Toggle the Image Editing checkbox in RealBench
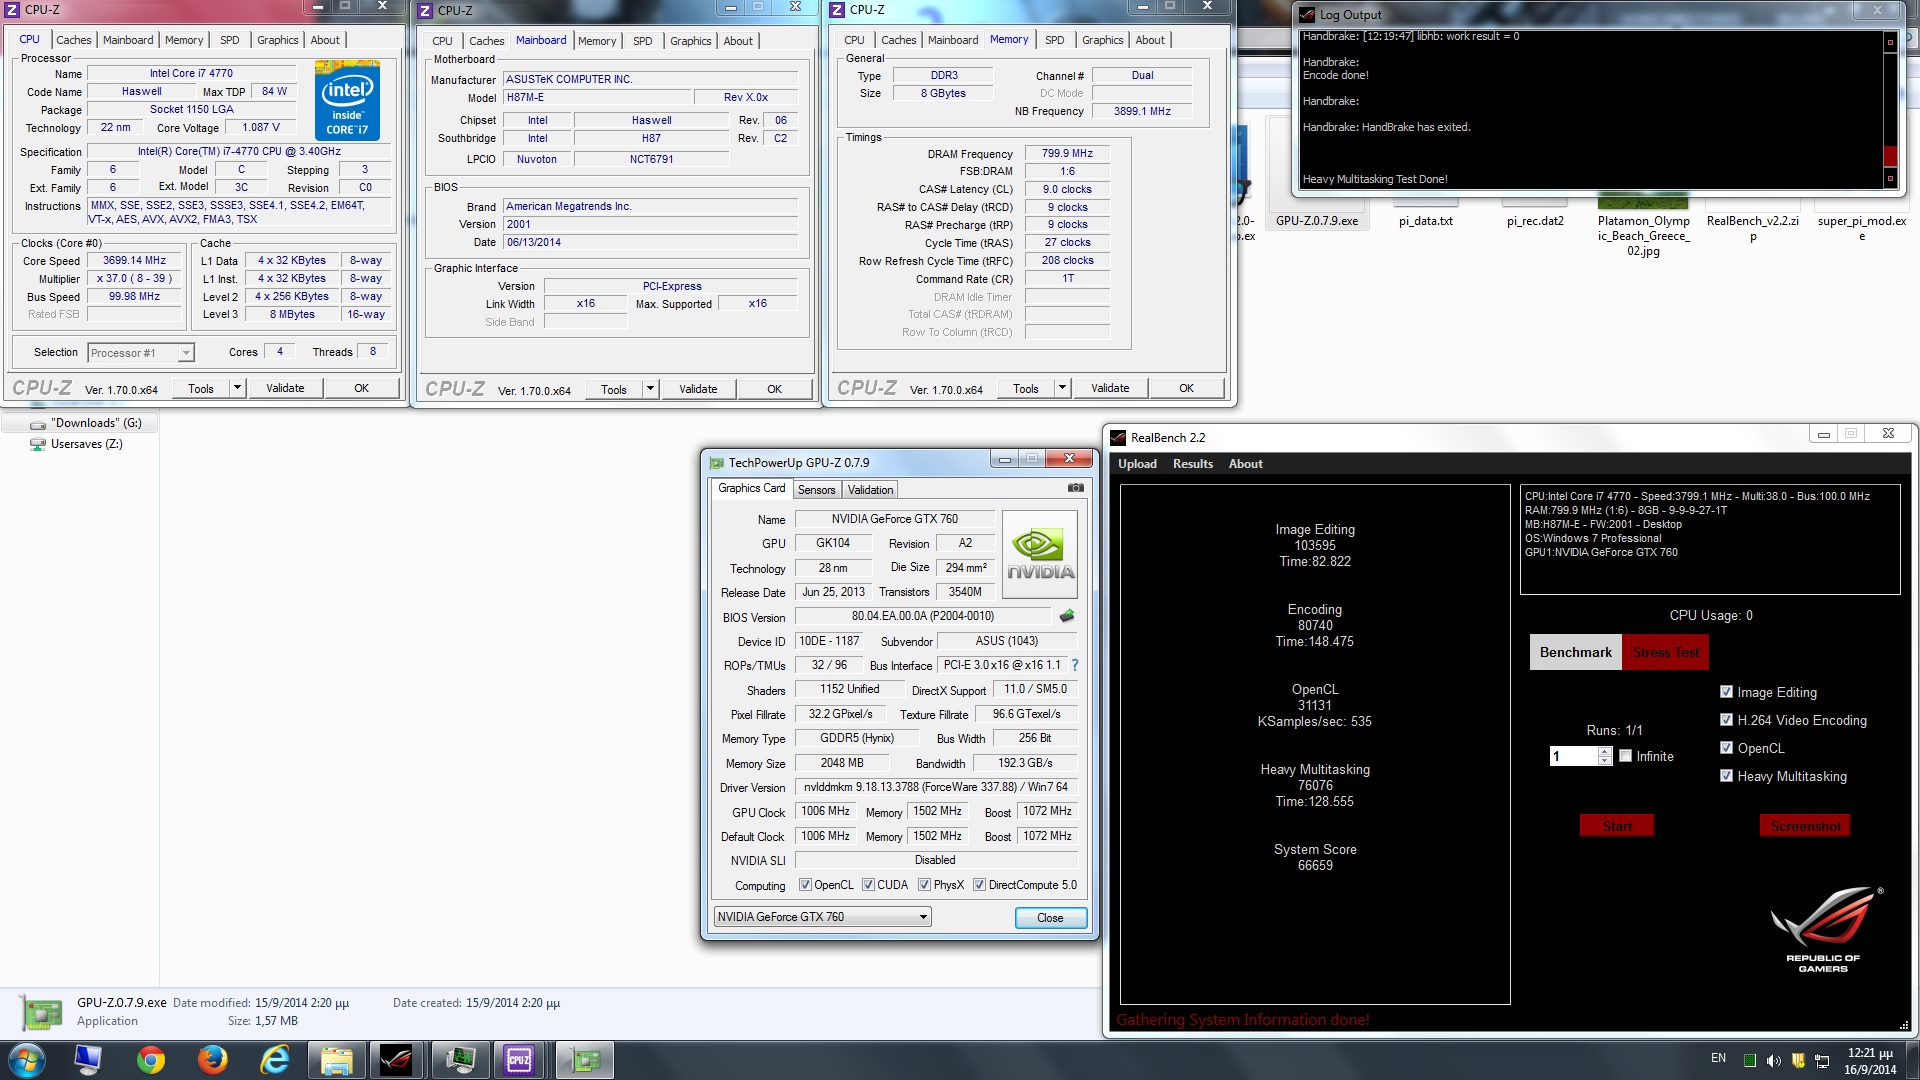The height and width of the screenshot is (1080, 1920). [x=1726, y=692]
